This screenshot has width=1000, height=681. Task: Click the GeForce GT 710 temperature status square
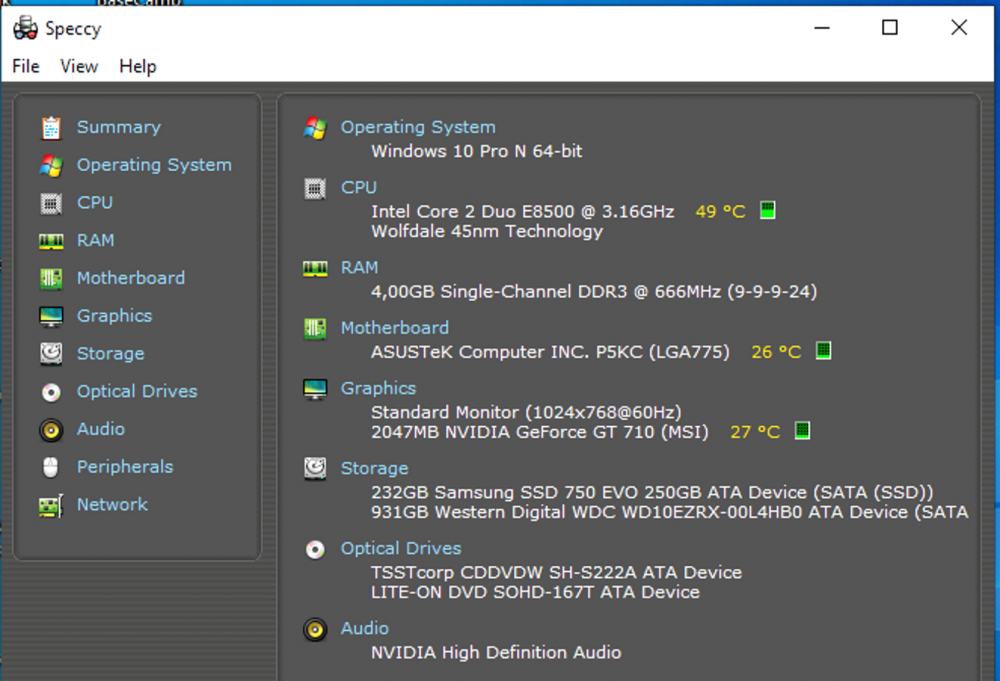pos(802,431)
